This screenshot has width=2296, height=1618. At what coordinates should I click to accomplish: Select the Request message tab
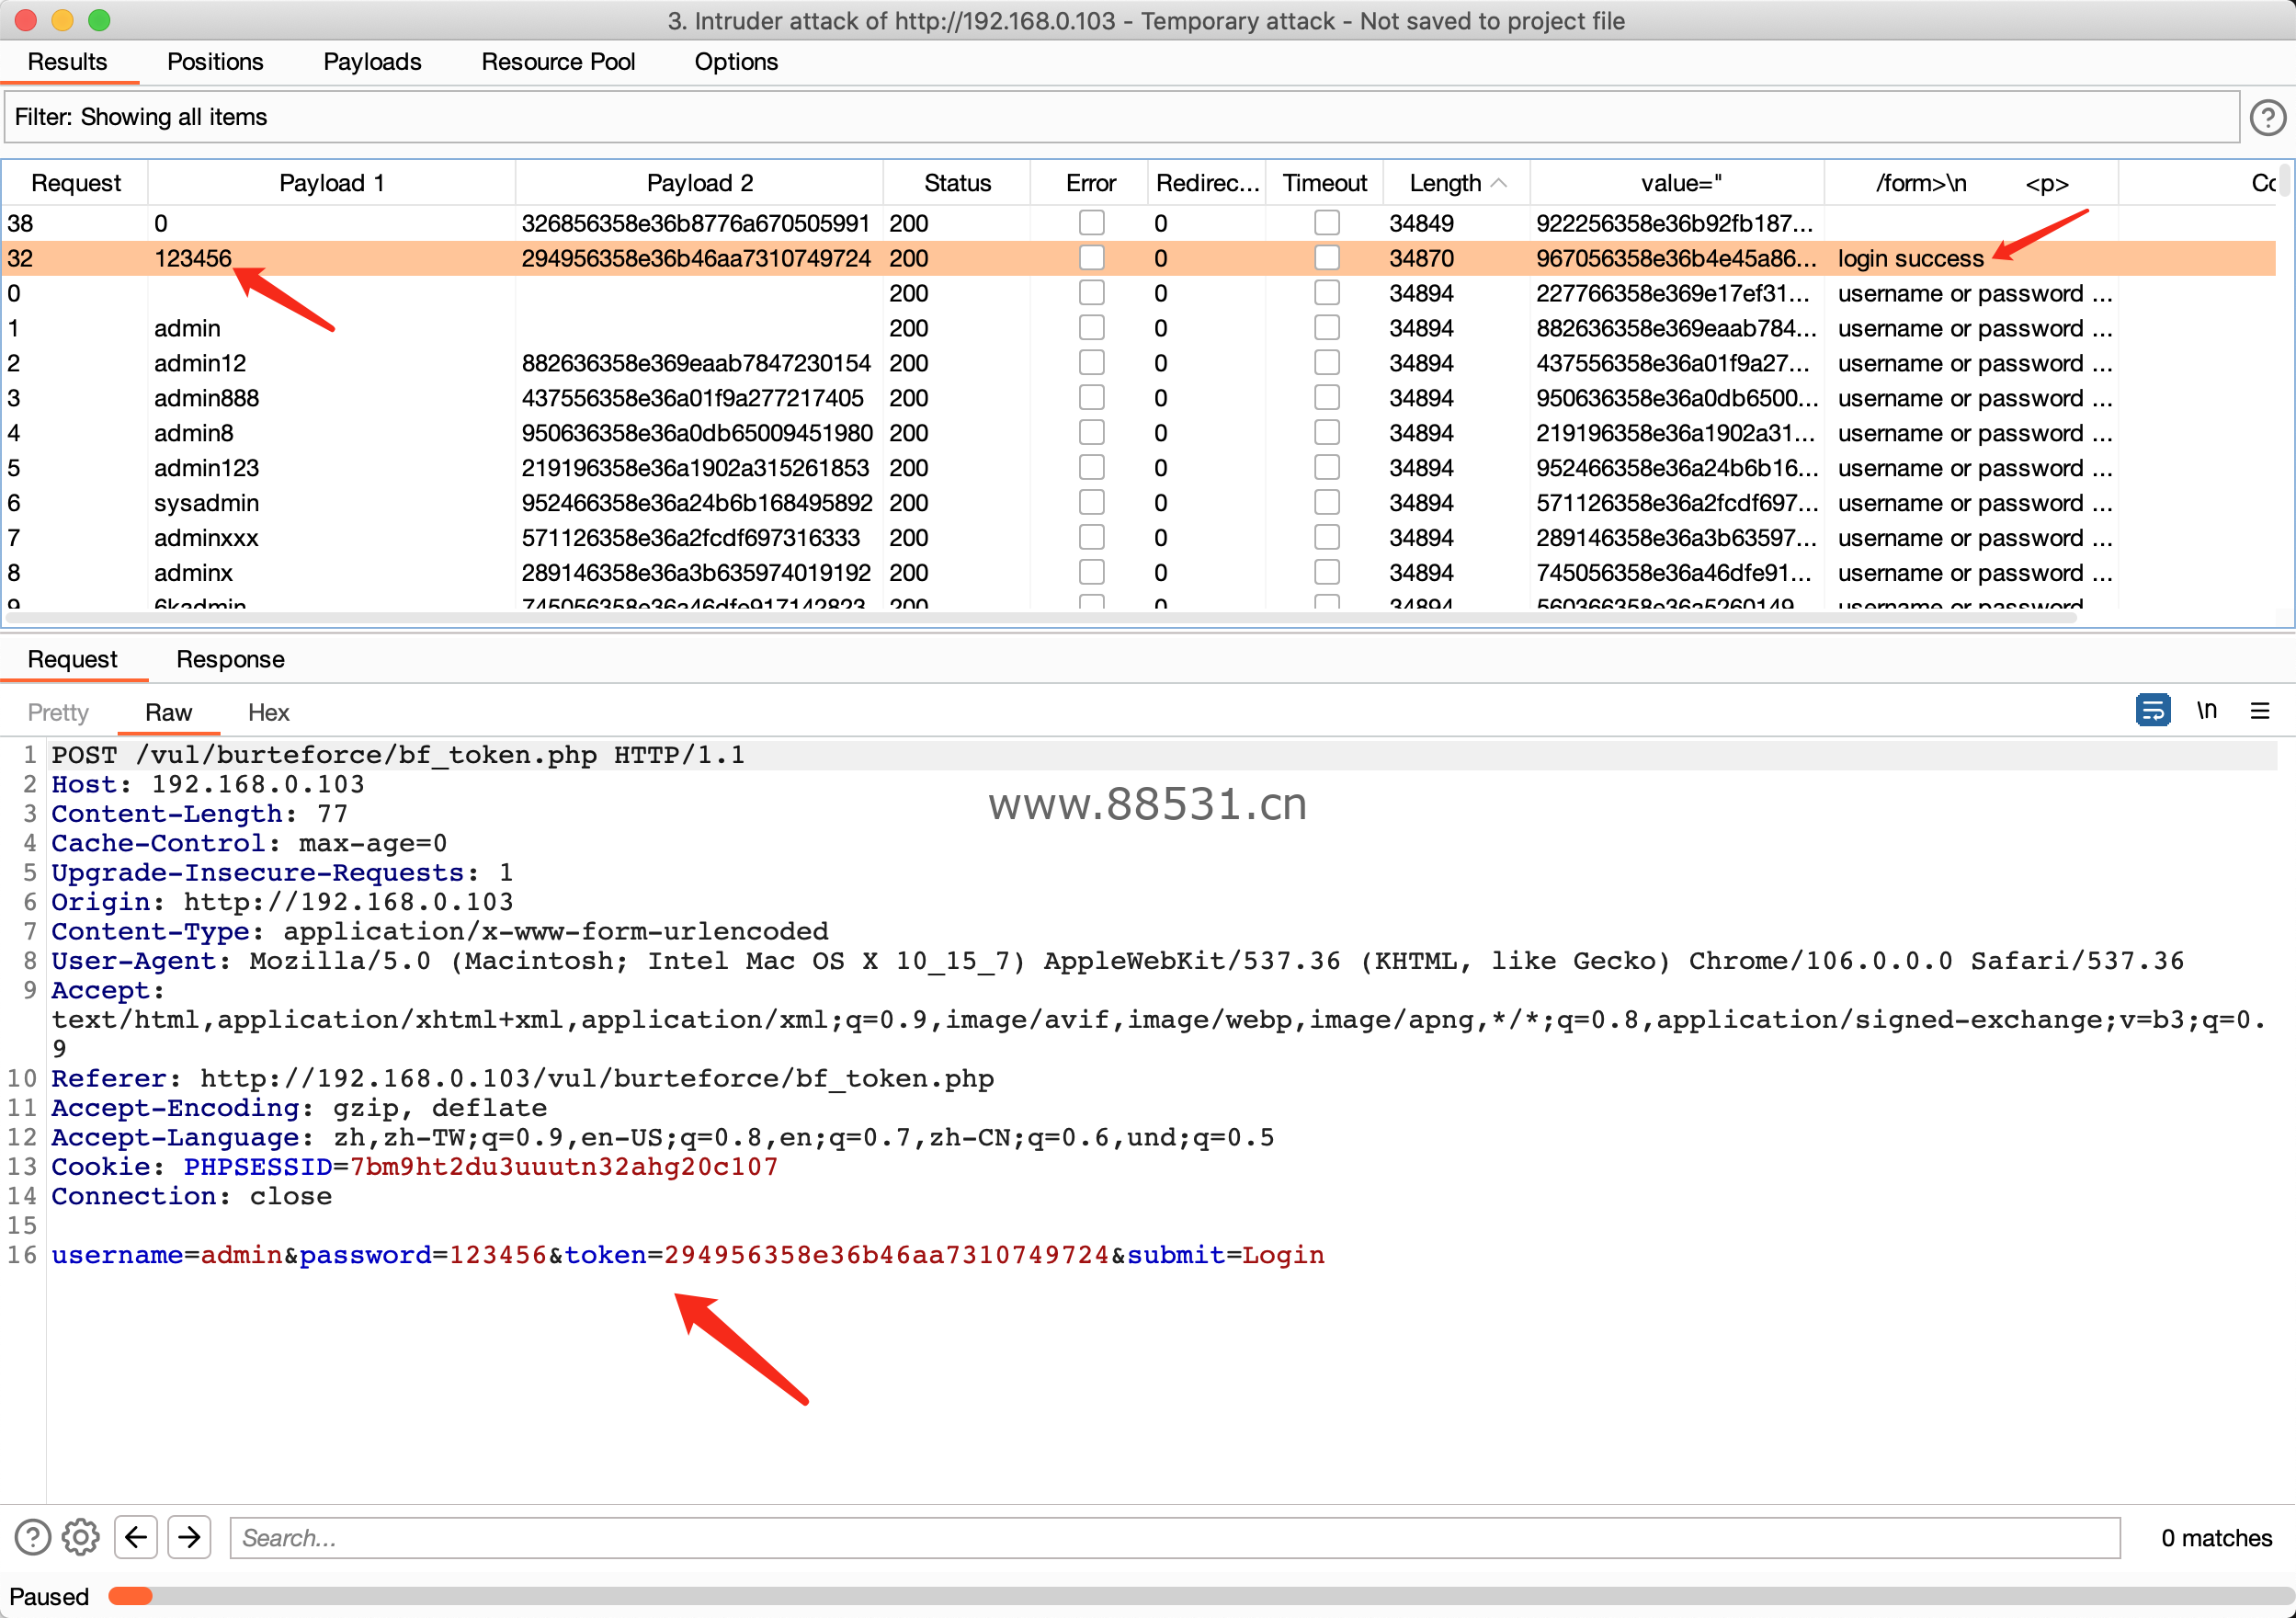(x=72, y=659)
